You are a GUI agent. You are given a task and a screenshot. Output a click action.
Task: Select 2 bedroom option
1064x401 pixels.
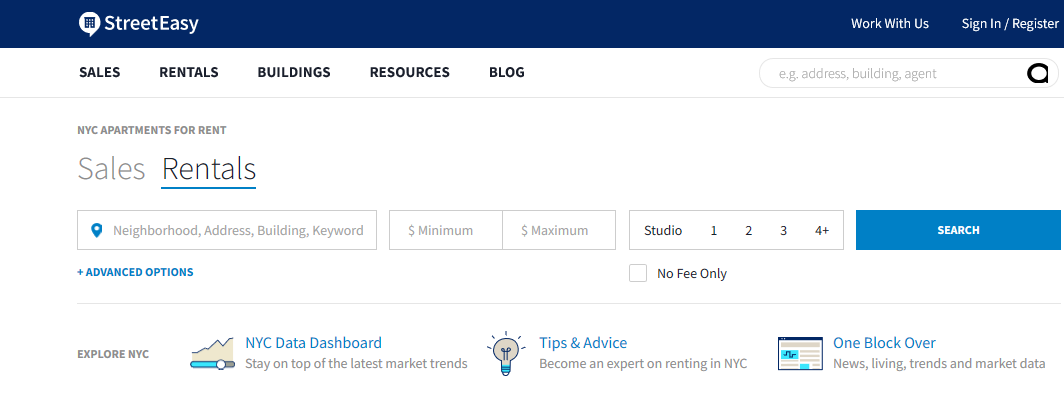pyautogui.click(x=748, y=231)
